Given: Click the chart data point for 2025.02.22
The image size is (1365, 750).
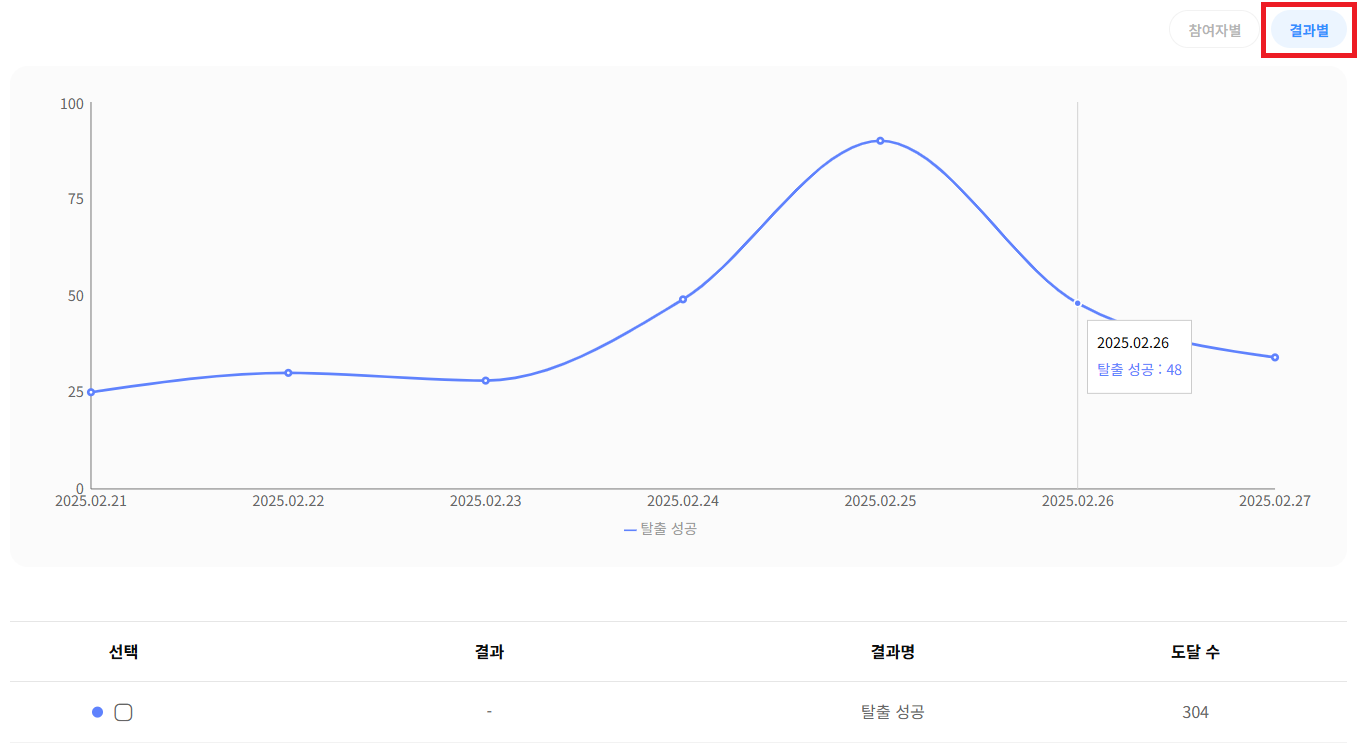Looking at the screenshot, I should tap(288, 373).
